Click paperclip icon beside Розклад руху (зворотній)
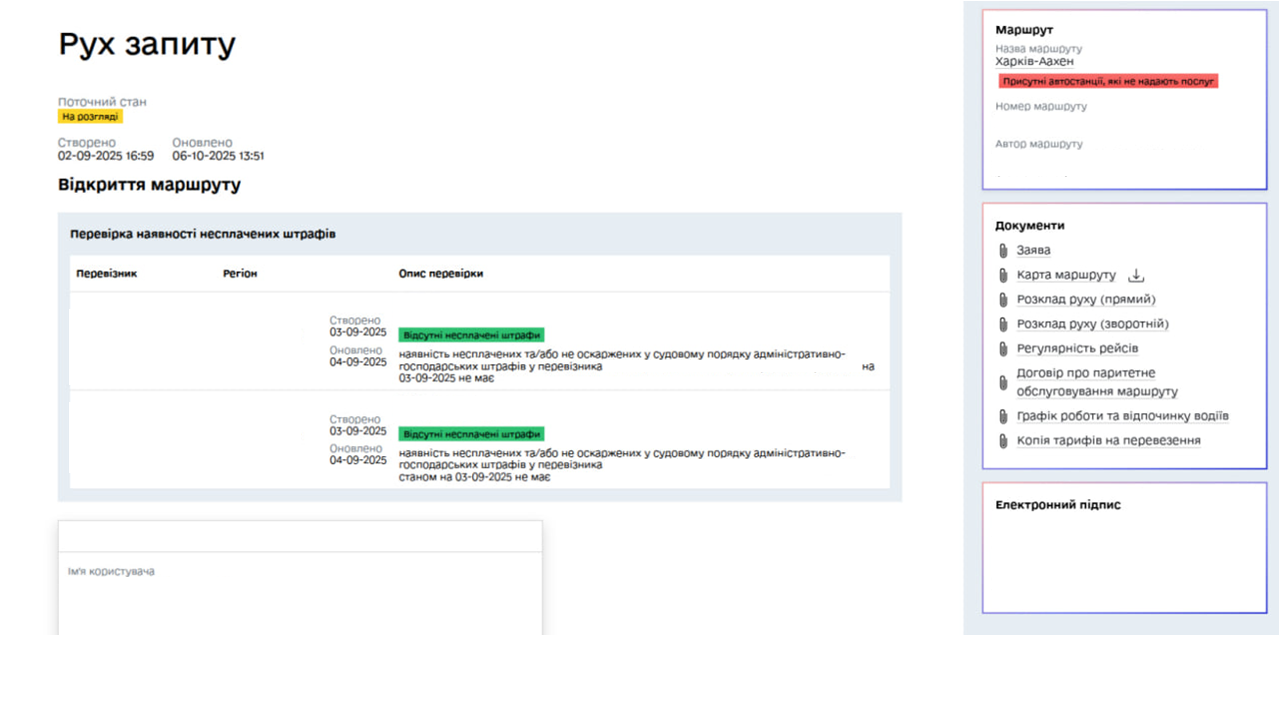The width and height of the screenshot is (1280, 720). pos(1003,325)
